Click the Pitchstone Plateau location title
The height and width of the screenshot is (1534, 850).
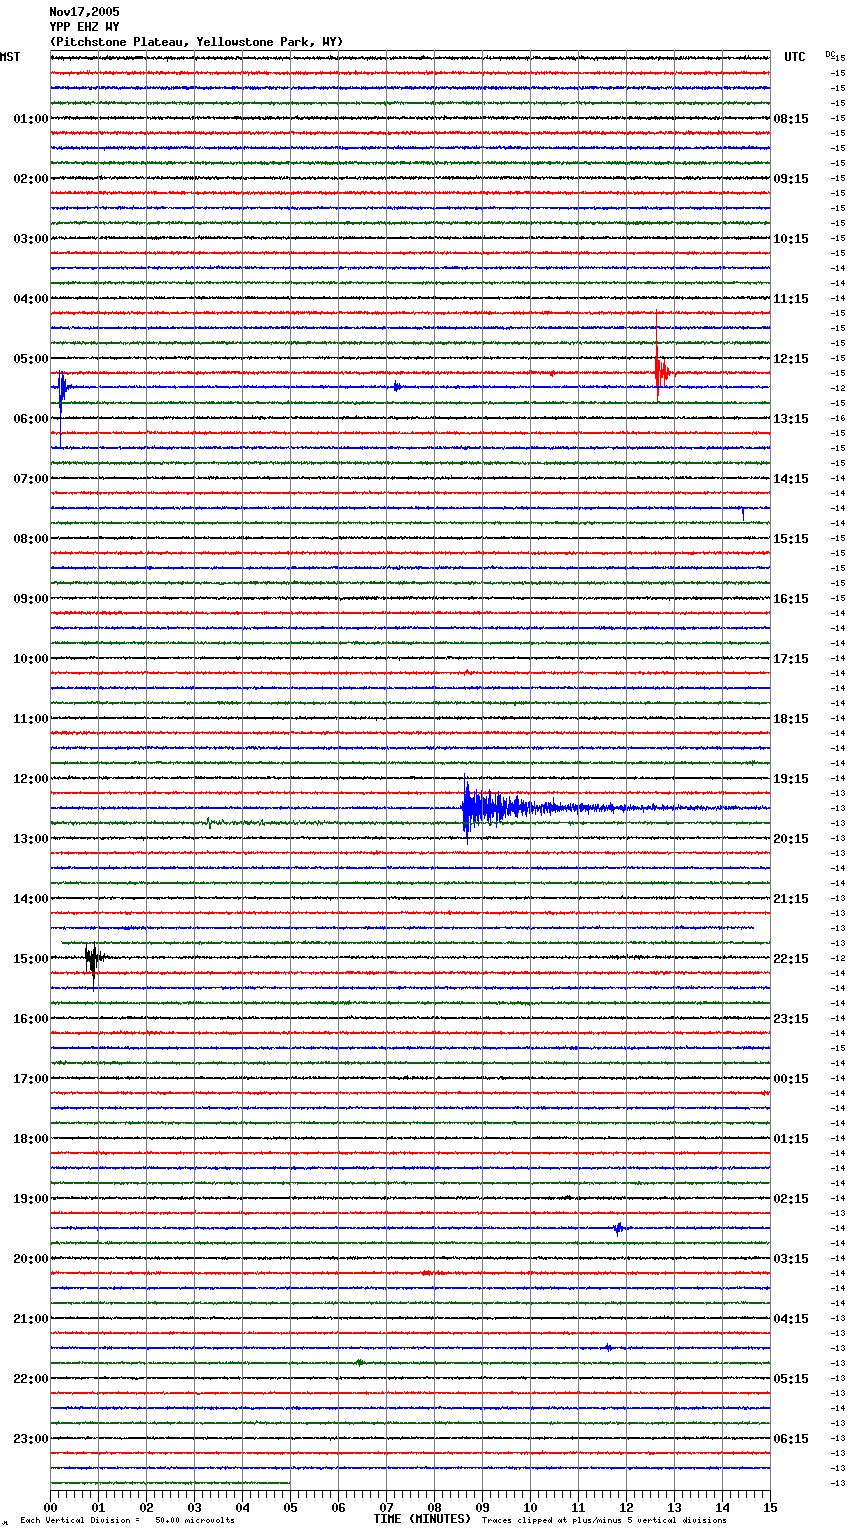(x=196, y=42)
